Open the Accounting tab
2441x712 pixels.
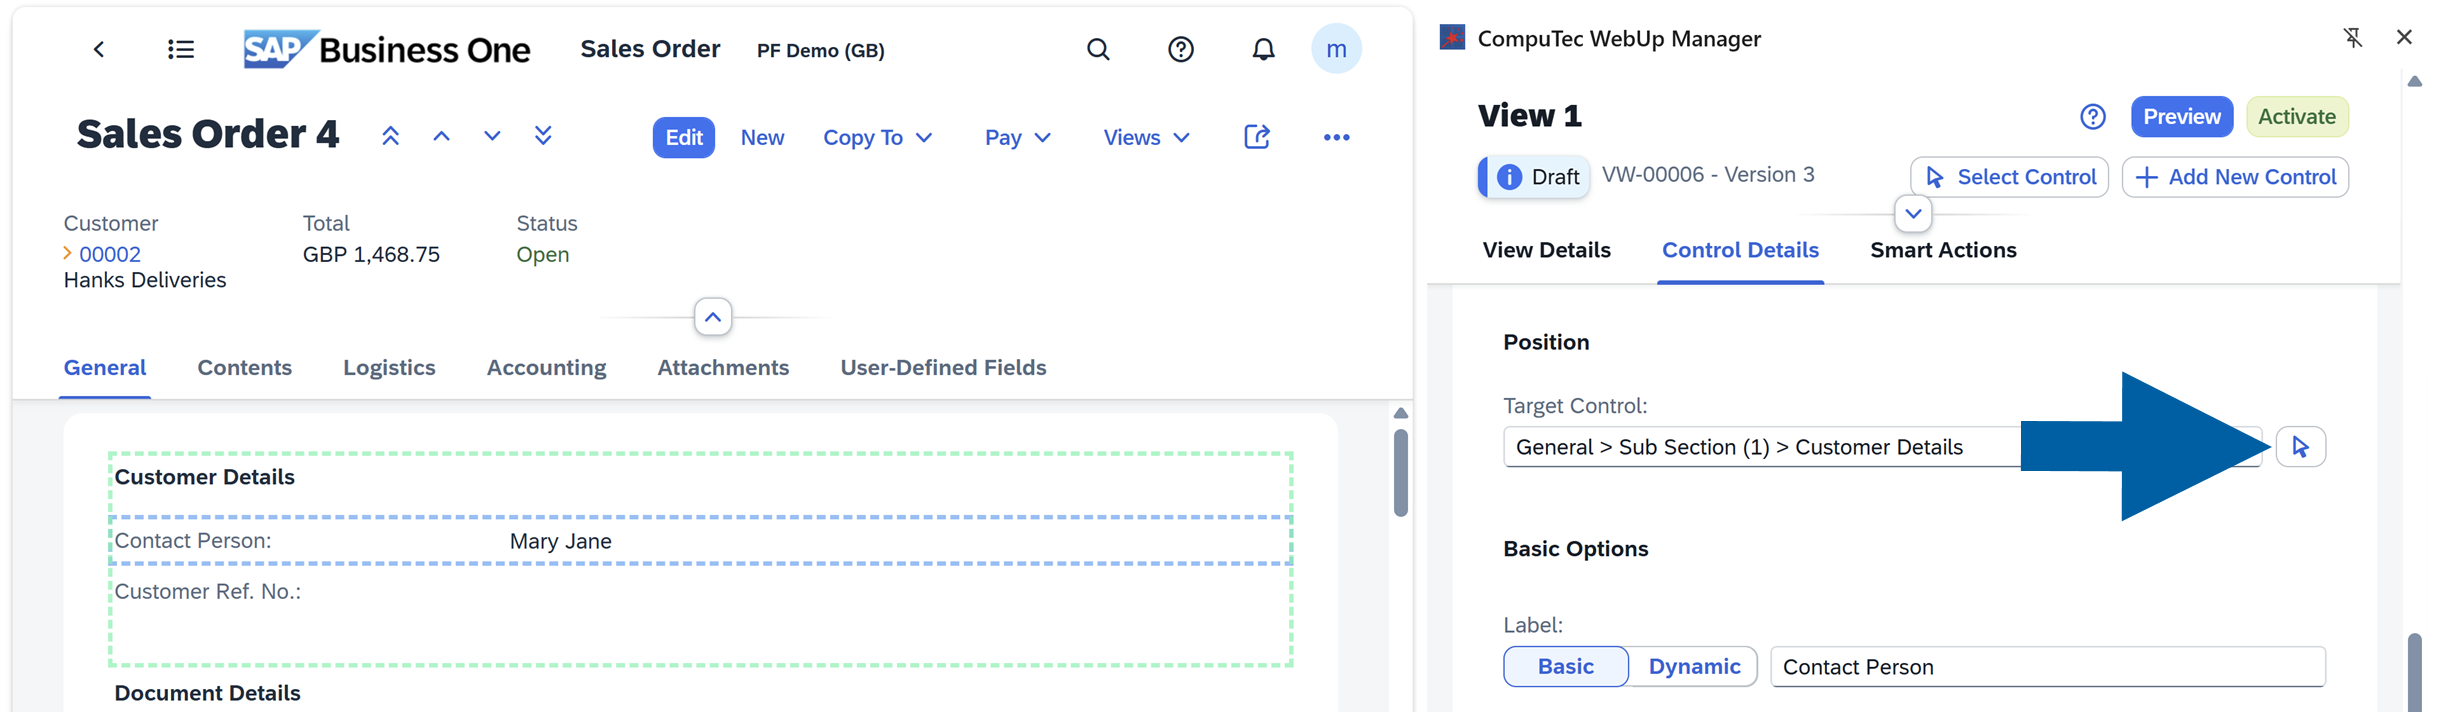point(546,368)
